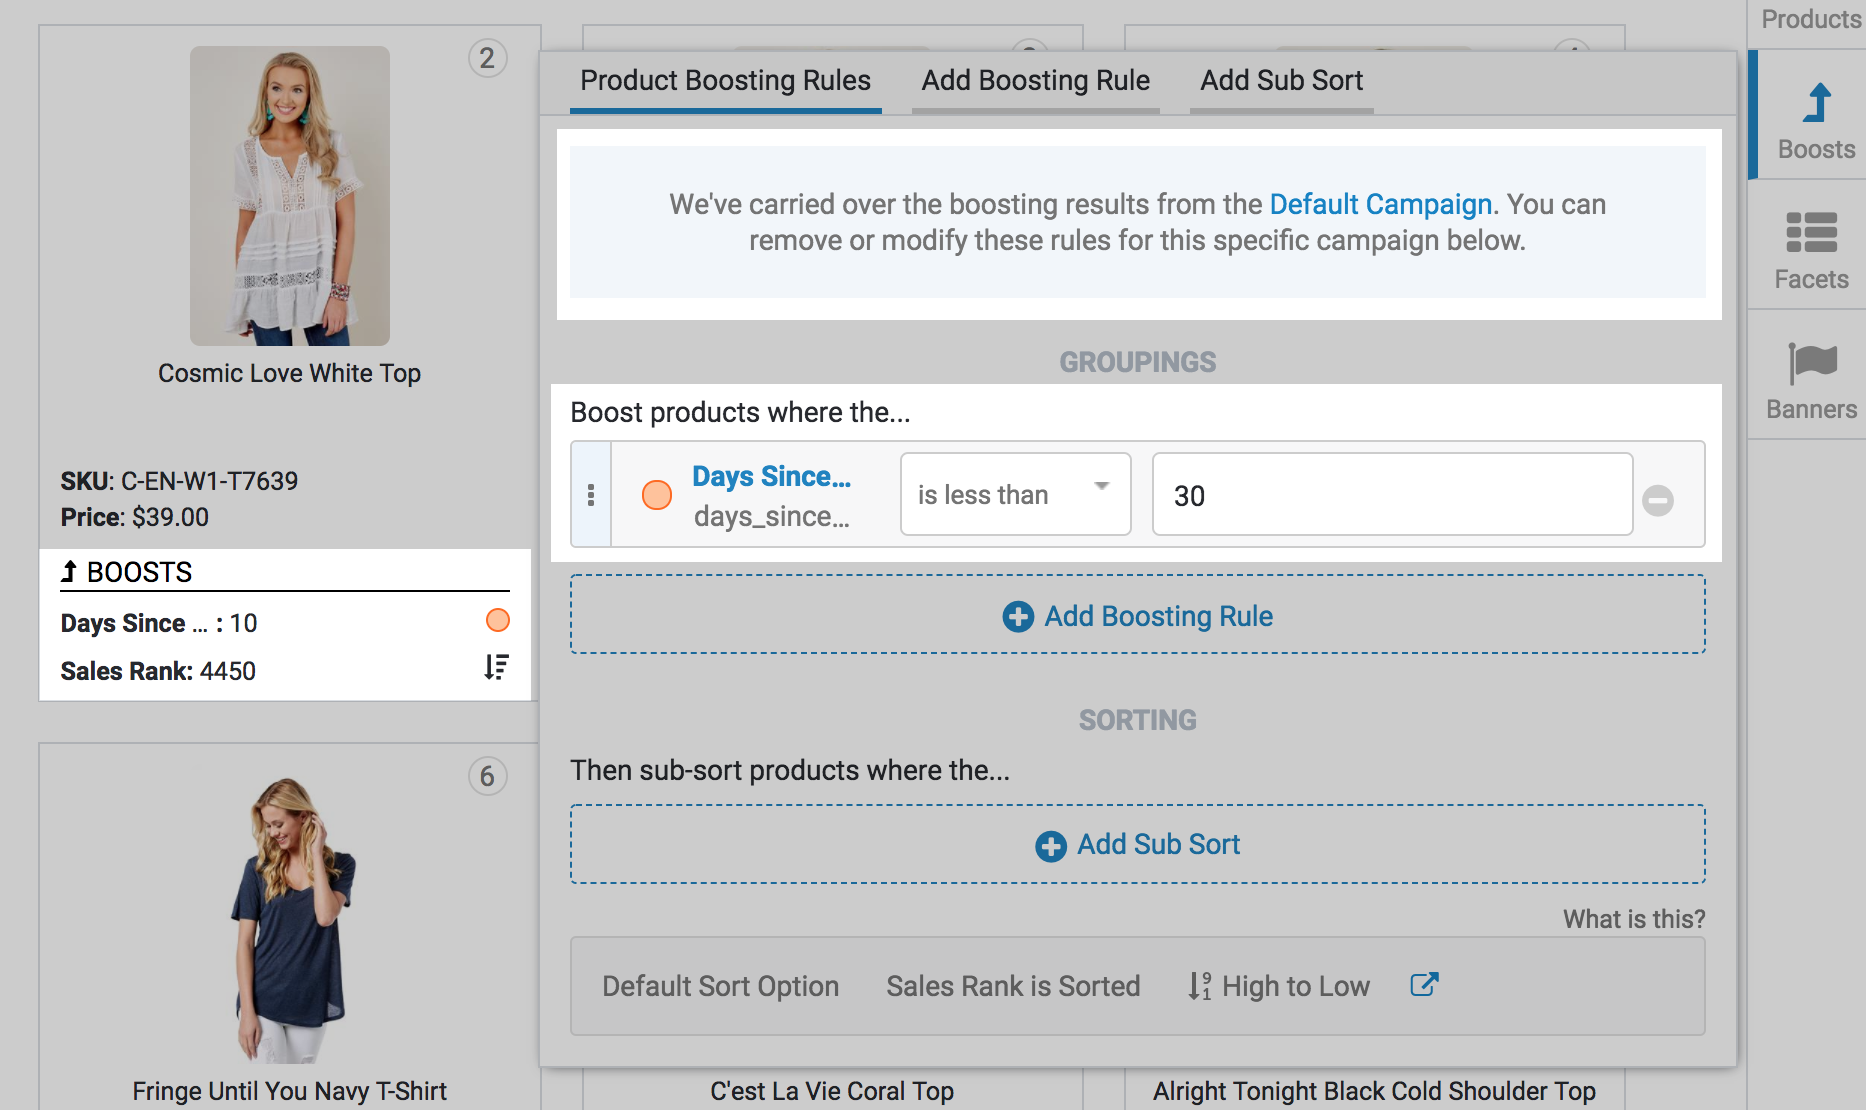This screenshot has height=1110, width=1866.
Task: Click the 'What is this?' help link
Action: tap(1633, 919)
